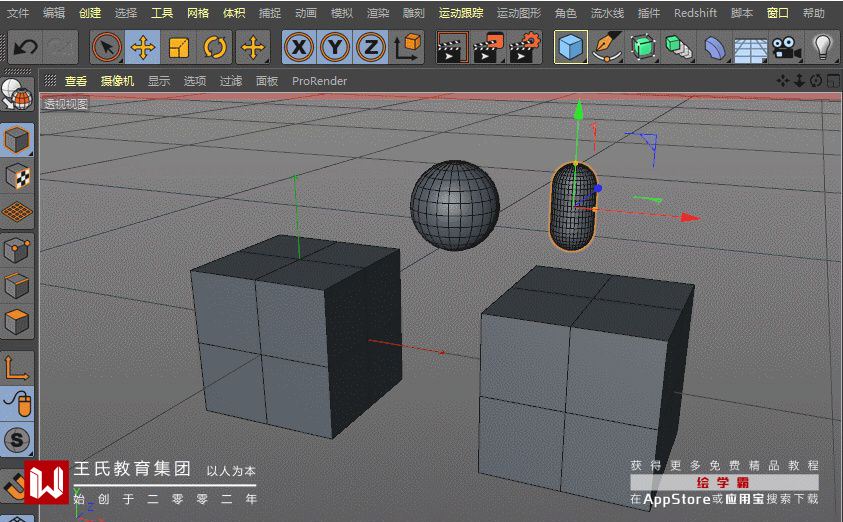This screenshot has width=843, height=522.
Task: Switch to Points mode
Action: tap(17, 251)
